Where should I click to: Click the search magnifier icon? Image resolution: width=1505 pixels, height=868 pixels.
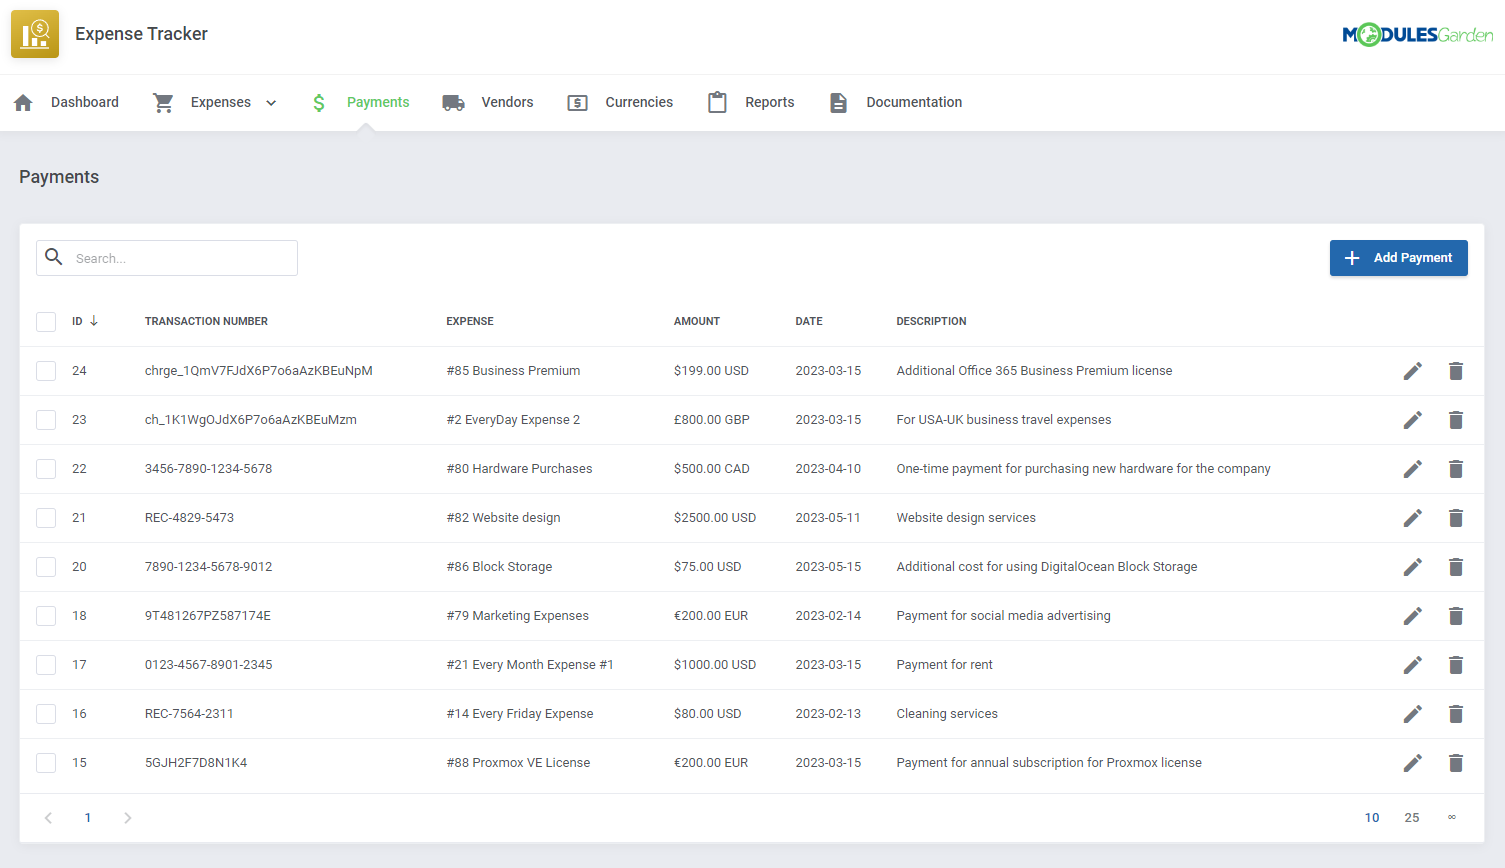54,257
